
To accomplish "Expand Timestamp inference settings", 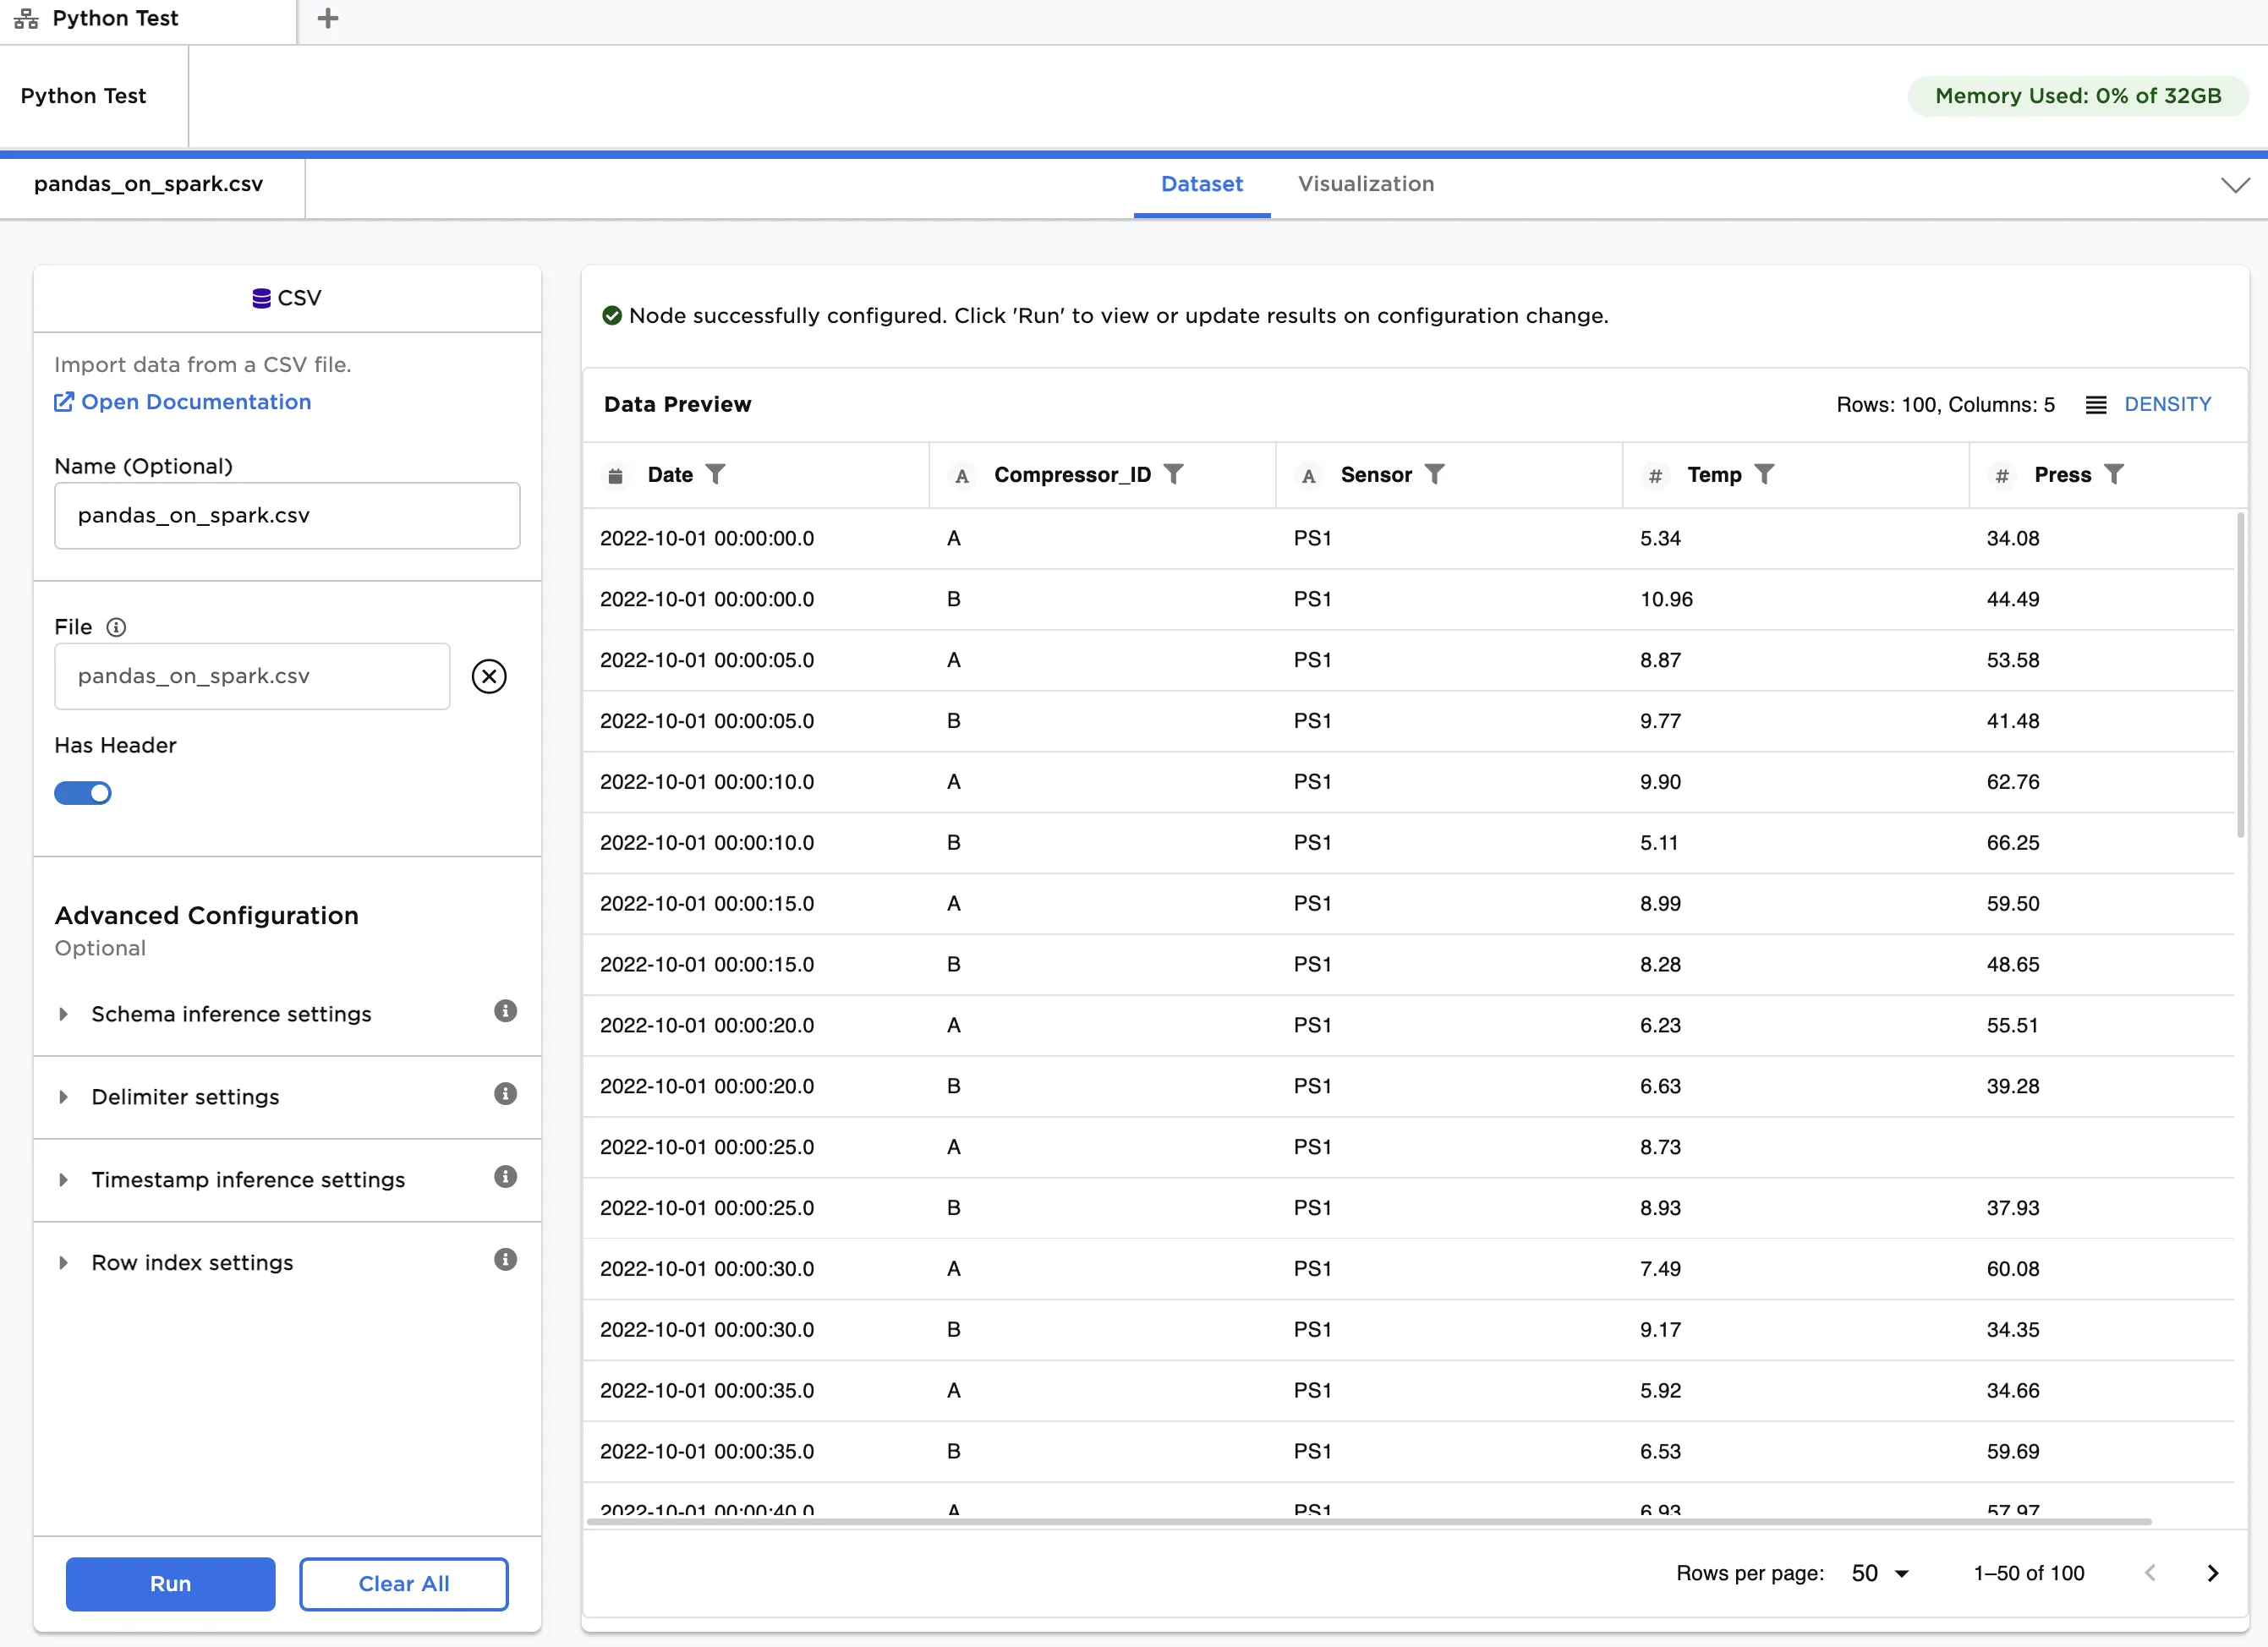I will (247, 1180).
